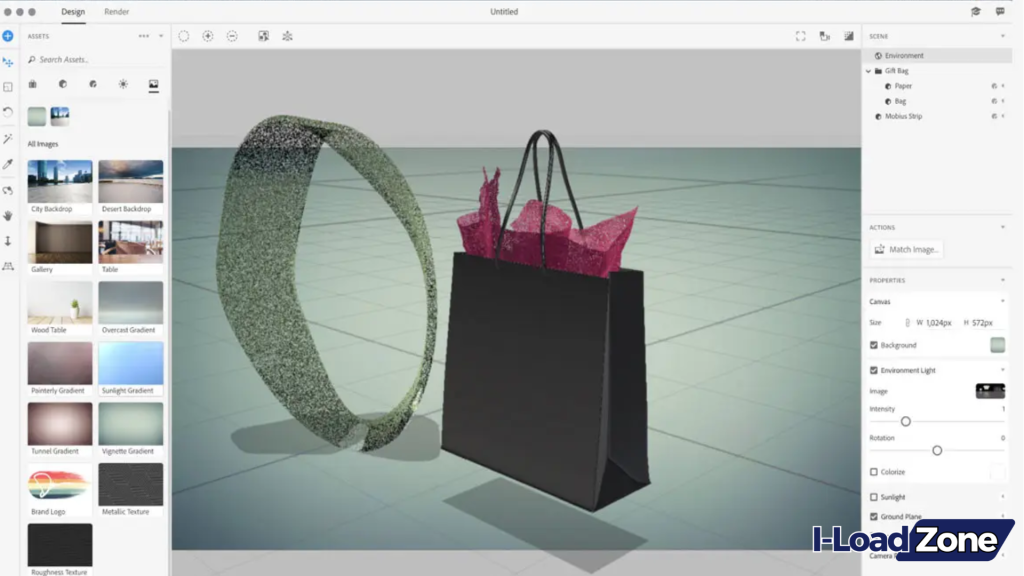The width and height of the screenshot is (1024, 576).
Task: Disable the Environment Light checkbox
Action: [874, 370]
